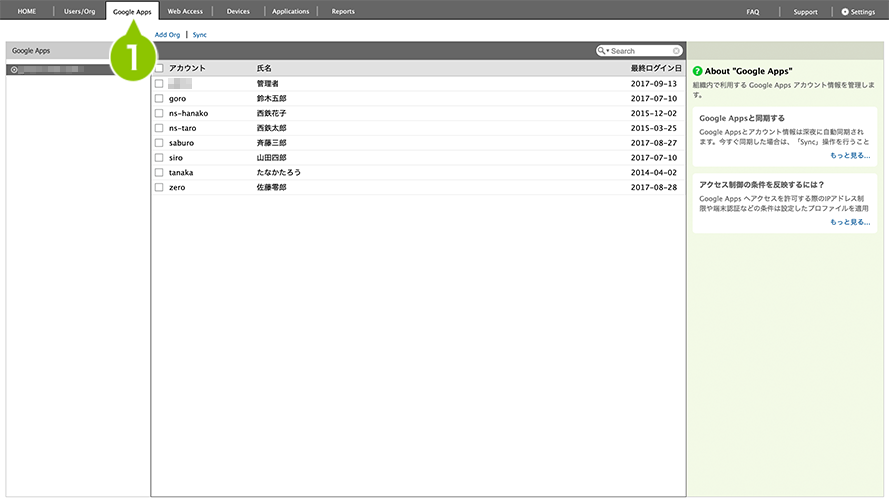Image resolution: width=889 pixels, height=500 pixels.
Task: Go to the Devices tab
Action: 238,11
